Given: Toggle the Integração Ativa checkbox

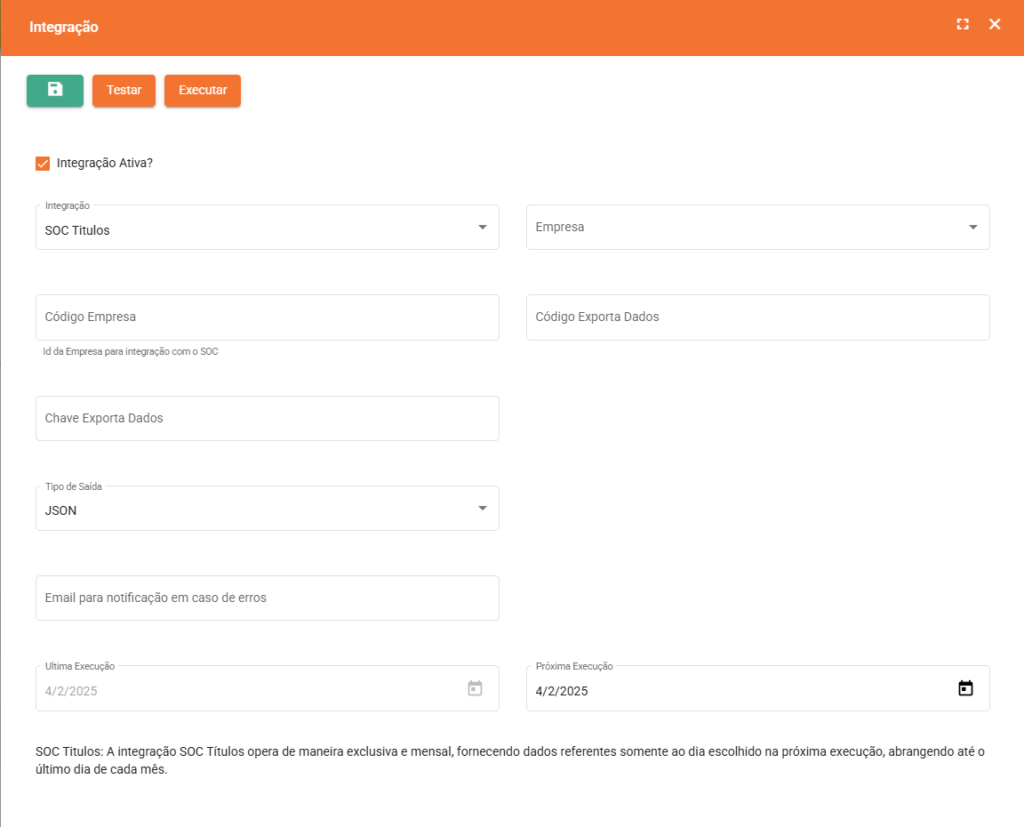Looking at the screenshot, I should [x=43, y=163].
